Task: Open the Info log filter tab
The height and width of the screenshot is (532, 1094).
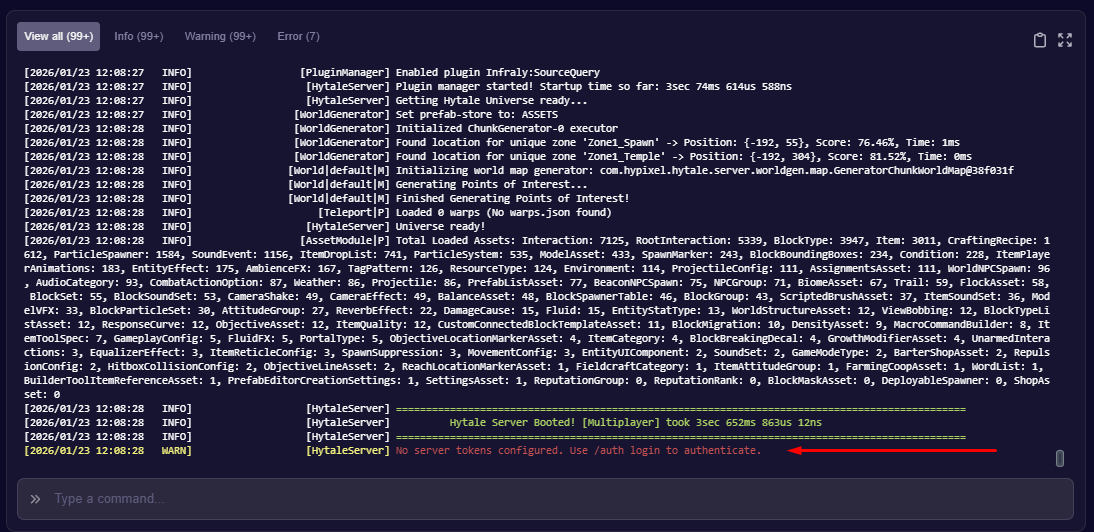Action: pyautogui.click(x=137, y=37)
